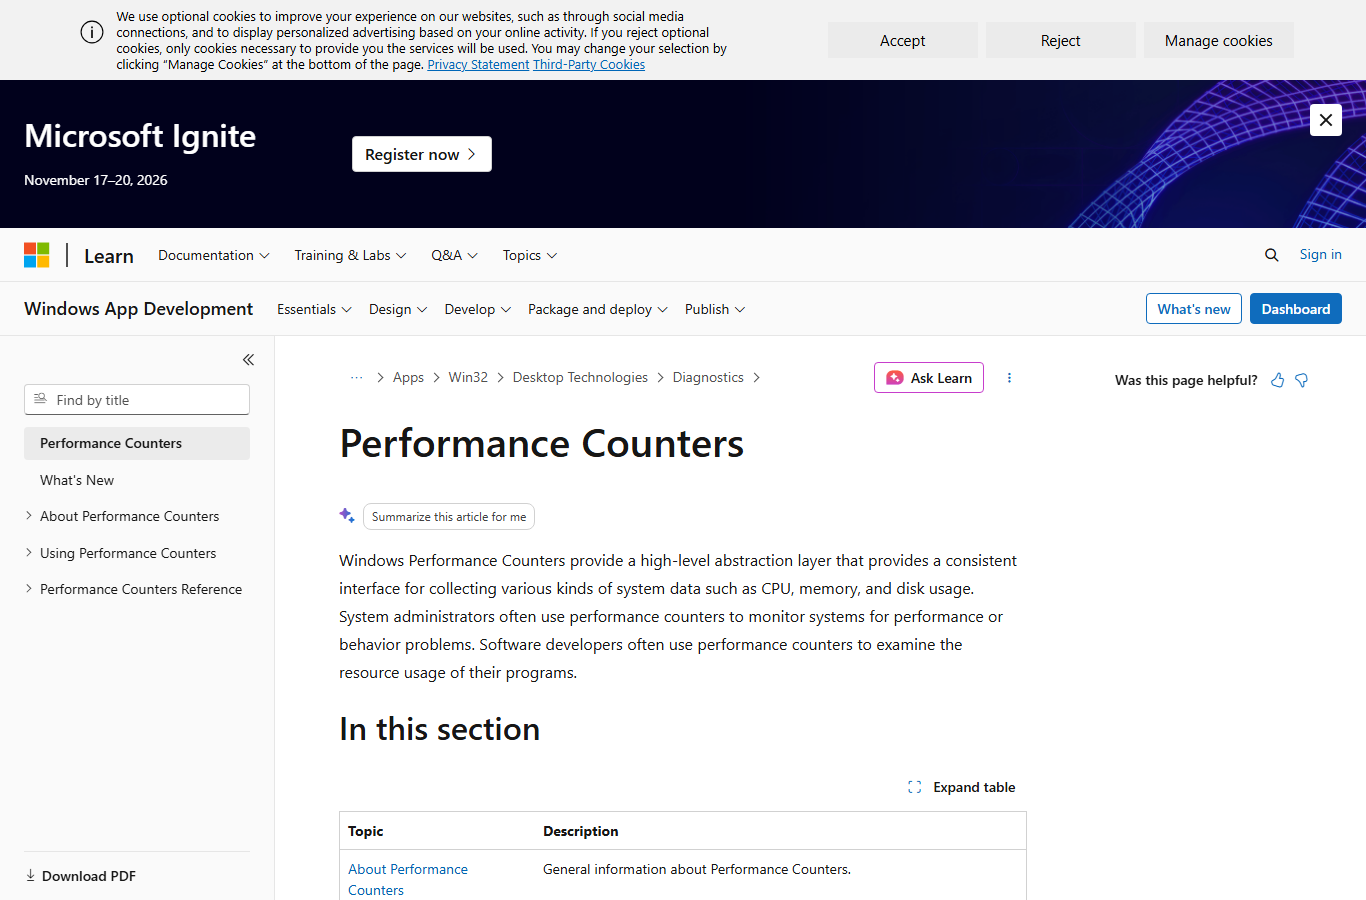Click the Expand table button label

(974, 787)
